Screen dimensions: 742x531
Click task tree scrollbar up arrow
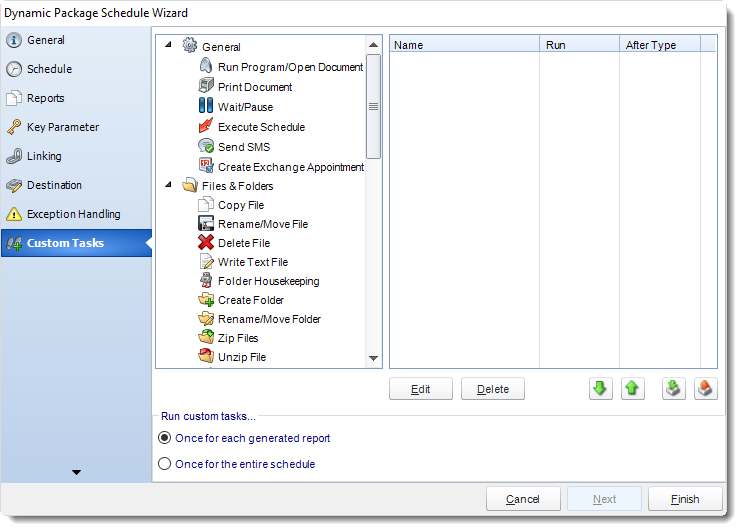click(x=373, y=44)
